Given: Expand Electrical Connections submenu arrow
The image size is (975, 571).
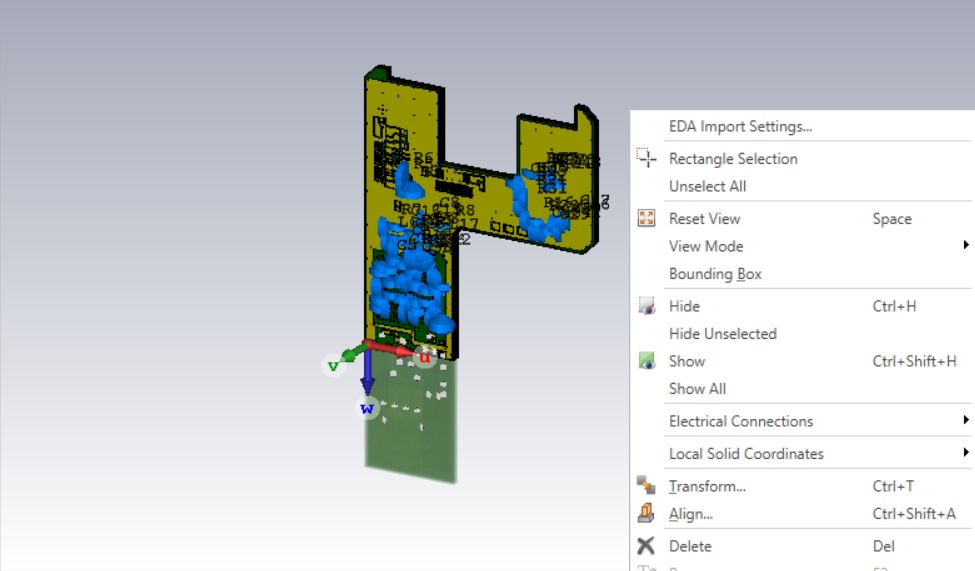Looking at the screenshot, I should point(966,420).
